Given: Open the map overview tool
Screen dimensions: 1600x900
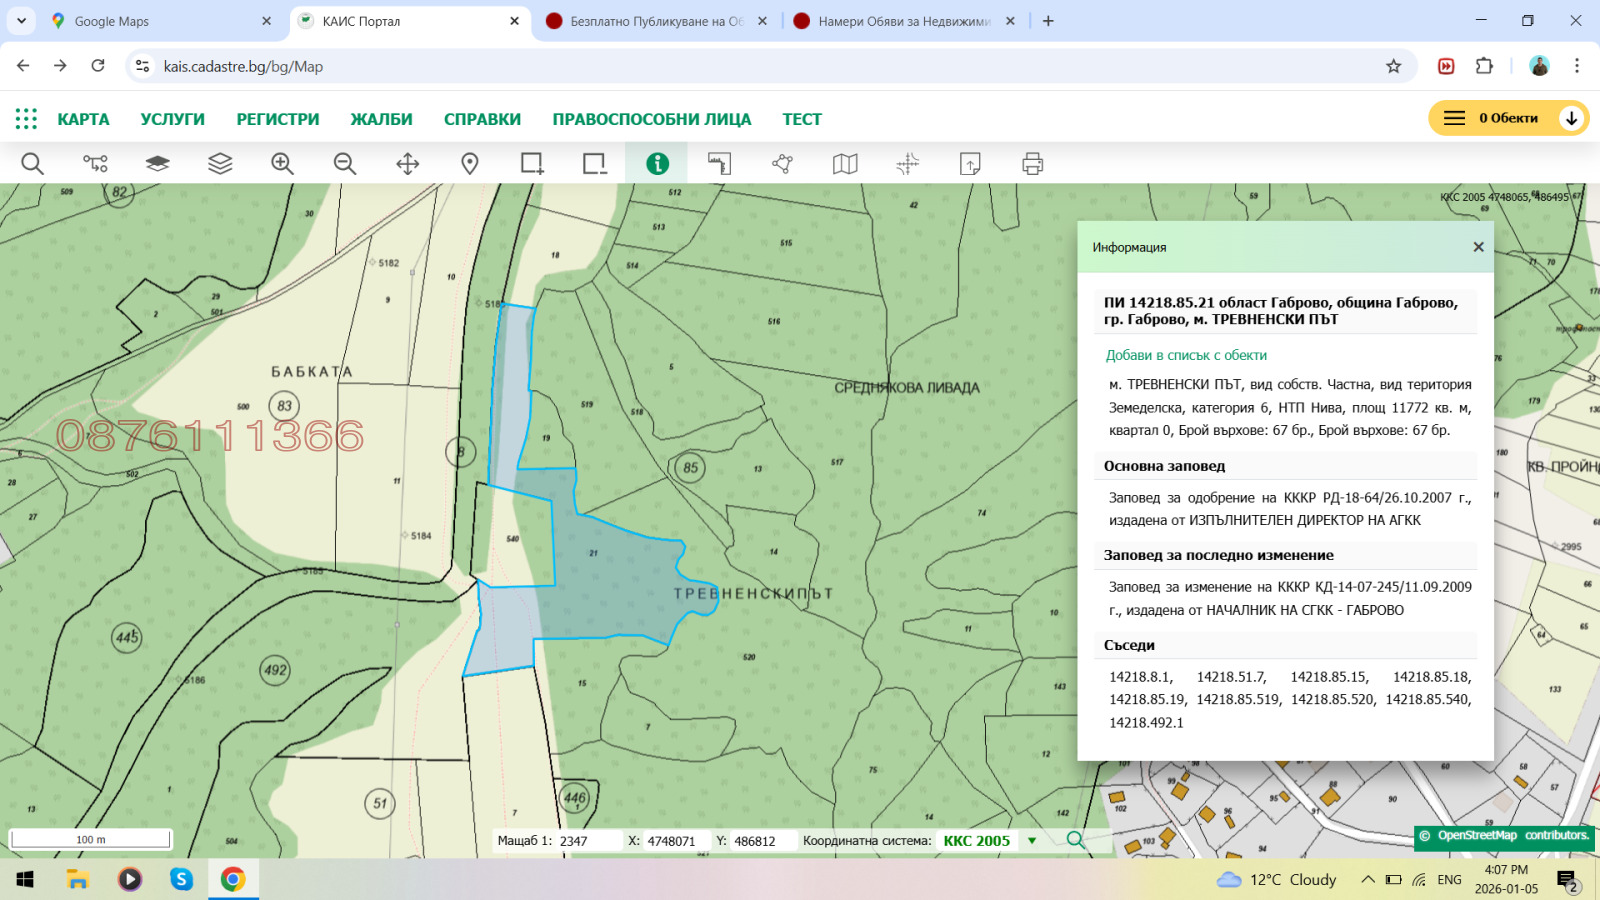Looking at the screenshot, I should pos(845,163).
